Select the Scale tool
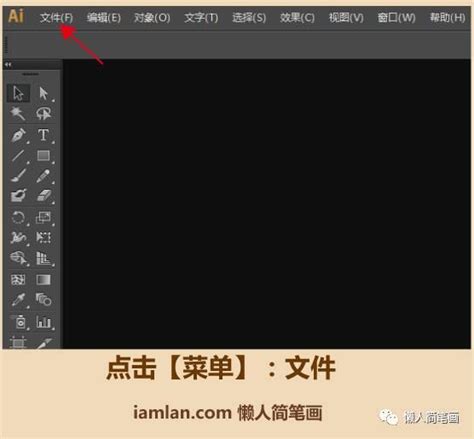The image size is (474, 439). [x=44, y=218]
